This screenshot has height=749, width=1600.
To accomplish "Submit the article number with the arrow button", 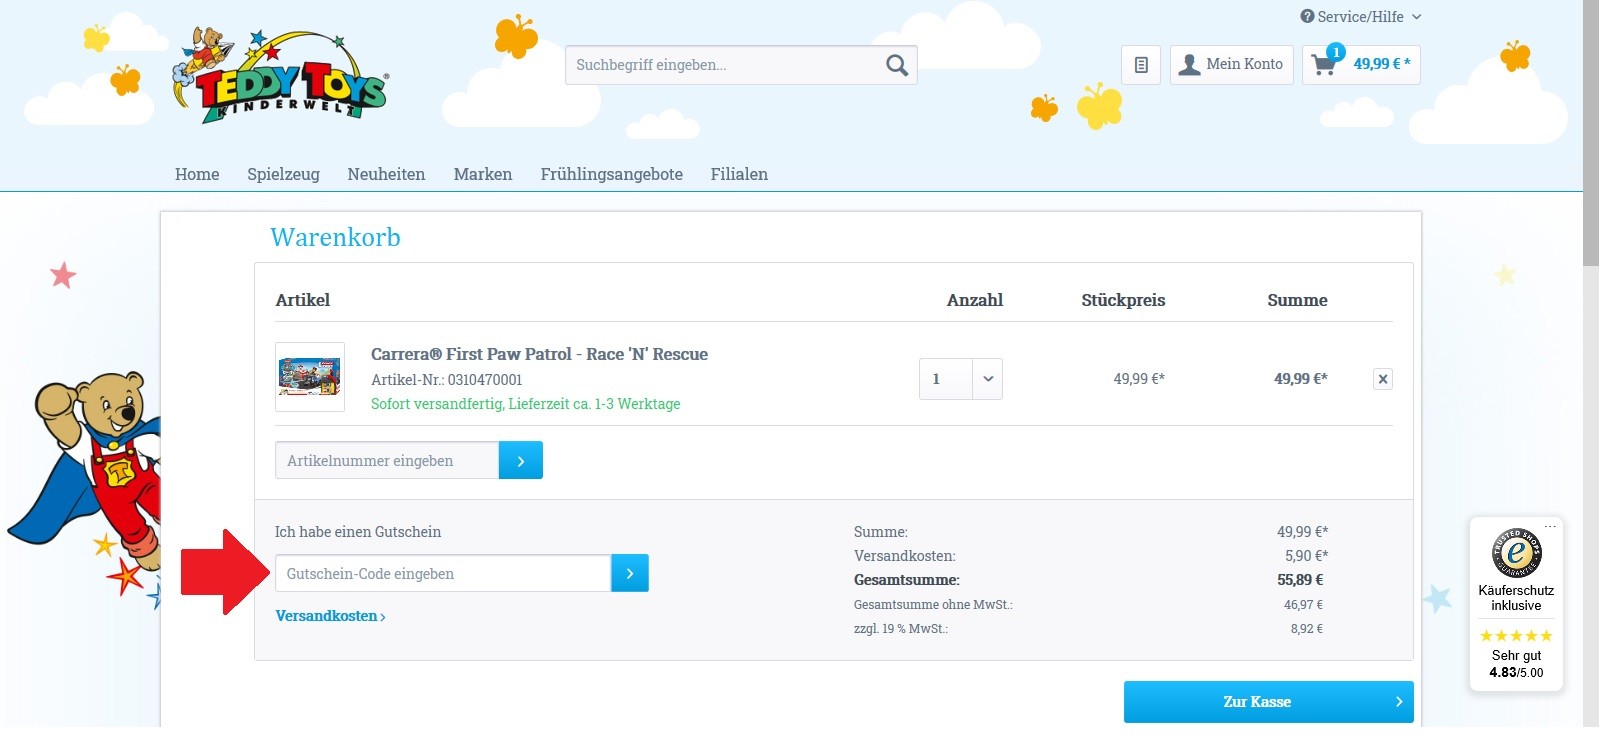I will 521,460.
